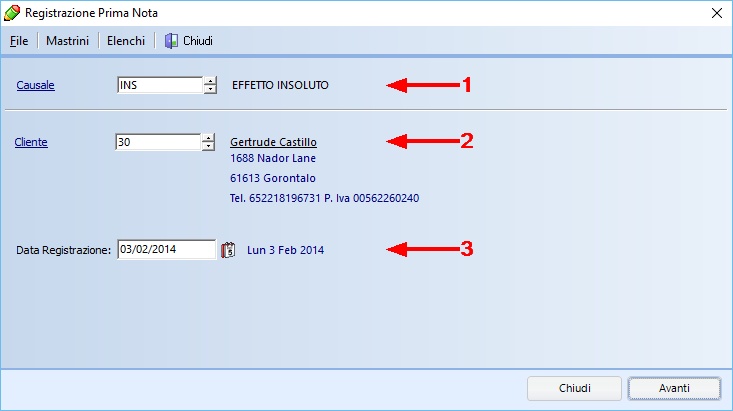Follow the Causale link

coord(35,86)
